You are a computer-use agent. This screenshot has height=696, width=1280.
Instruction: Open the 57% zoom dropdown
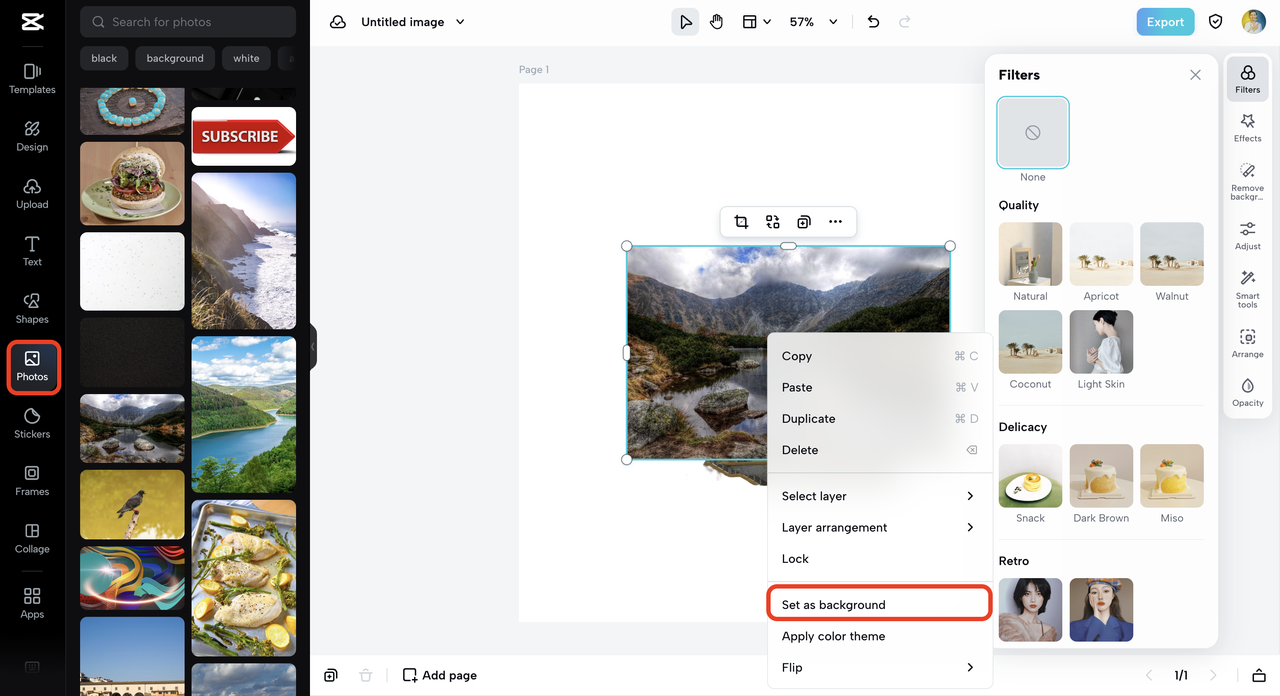pyautogui.click(x=813, y=22)
